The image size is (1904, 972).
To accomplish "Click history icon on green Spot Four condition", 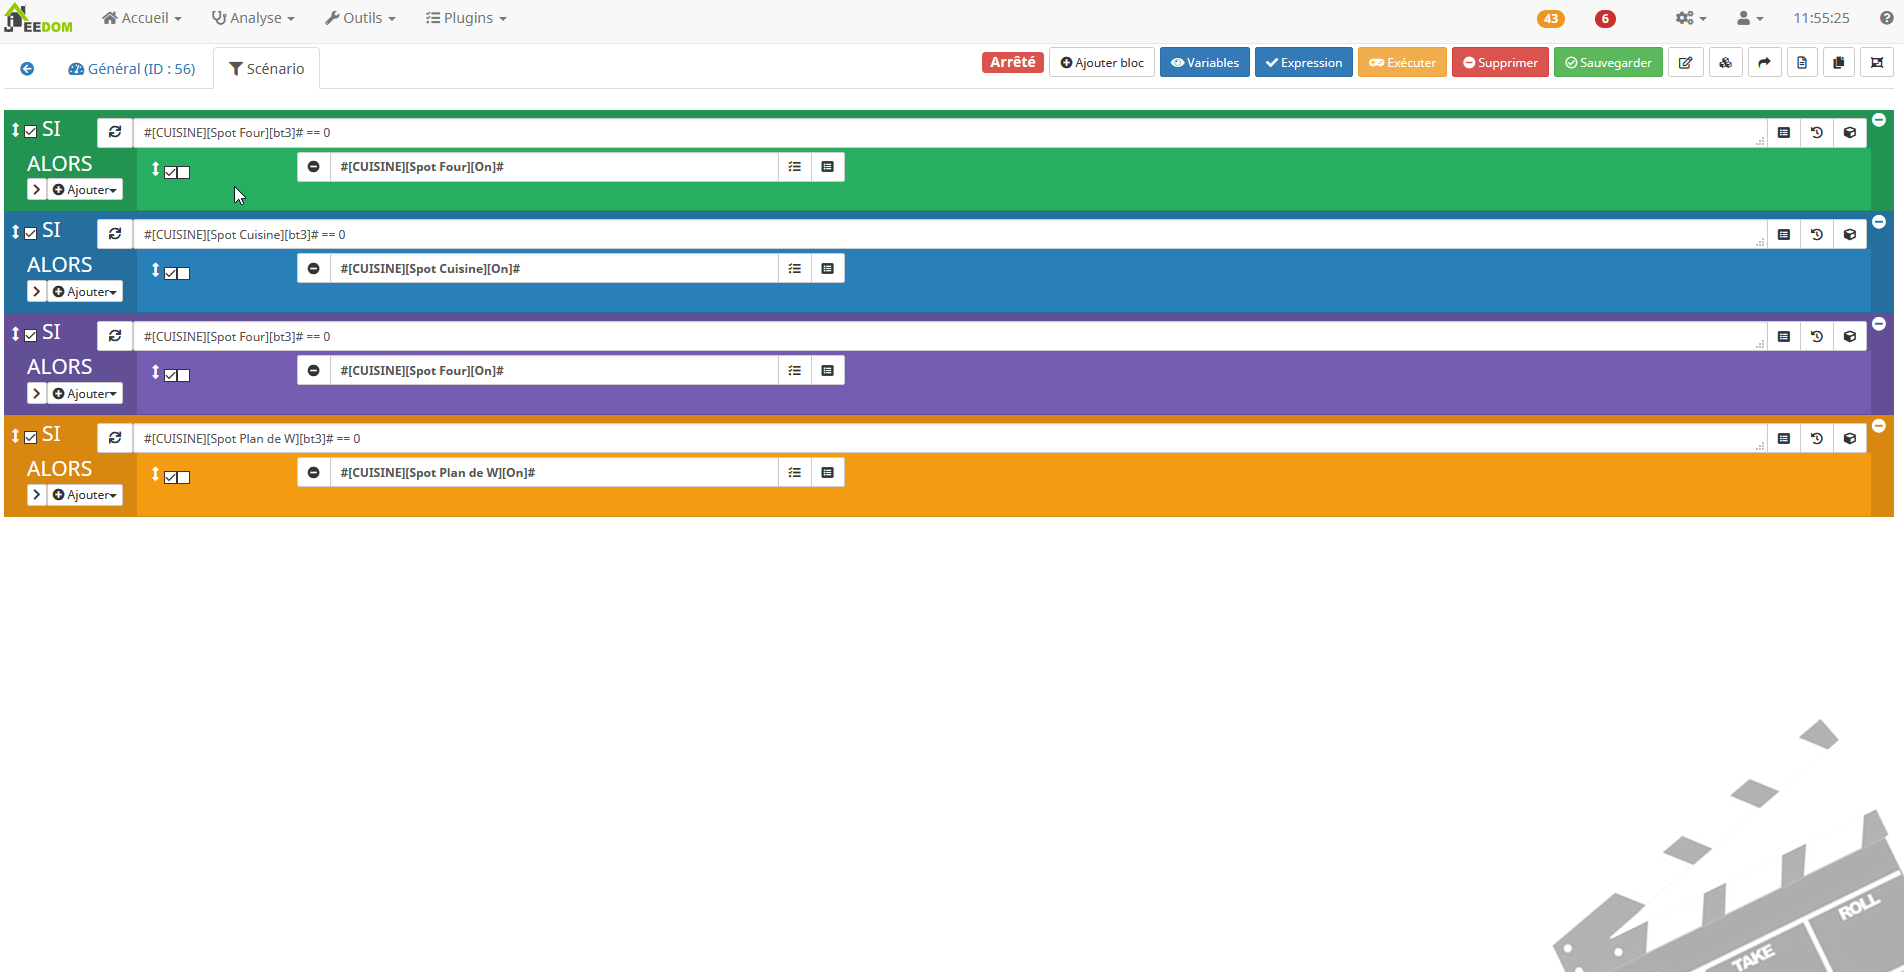I will point(1817,133).
